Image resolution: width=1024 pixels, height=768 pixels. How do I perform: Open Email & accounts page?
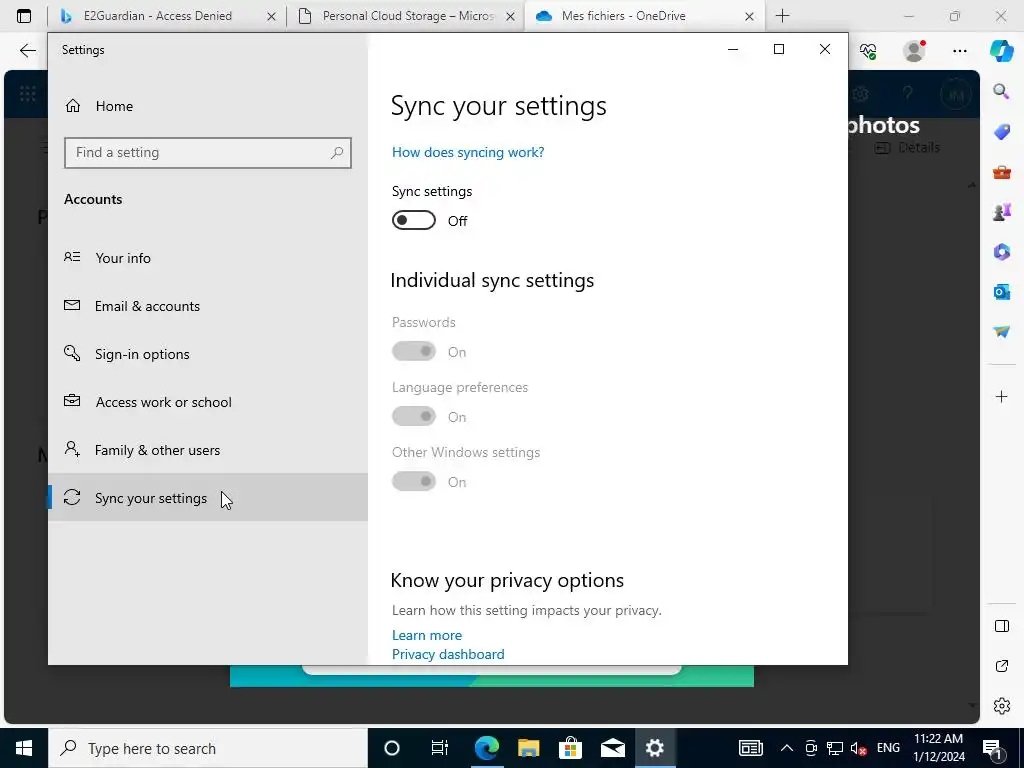click(208, 306)
